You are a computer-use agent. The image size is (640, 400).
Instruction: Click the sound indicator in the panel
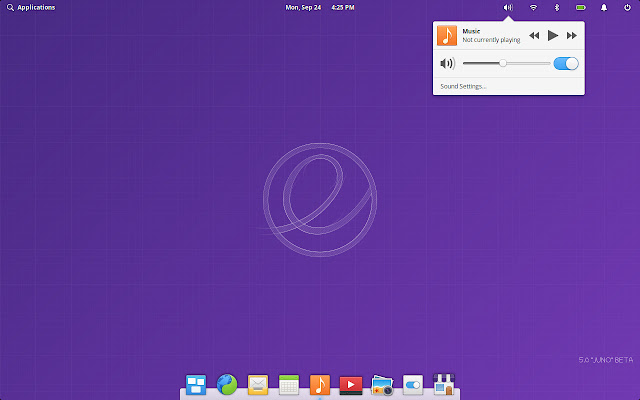click(x=508, y=7)
